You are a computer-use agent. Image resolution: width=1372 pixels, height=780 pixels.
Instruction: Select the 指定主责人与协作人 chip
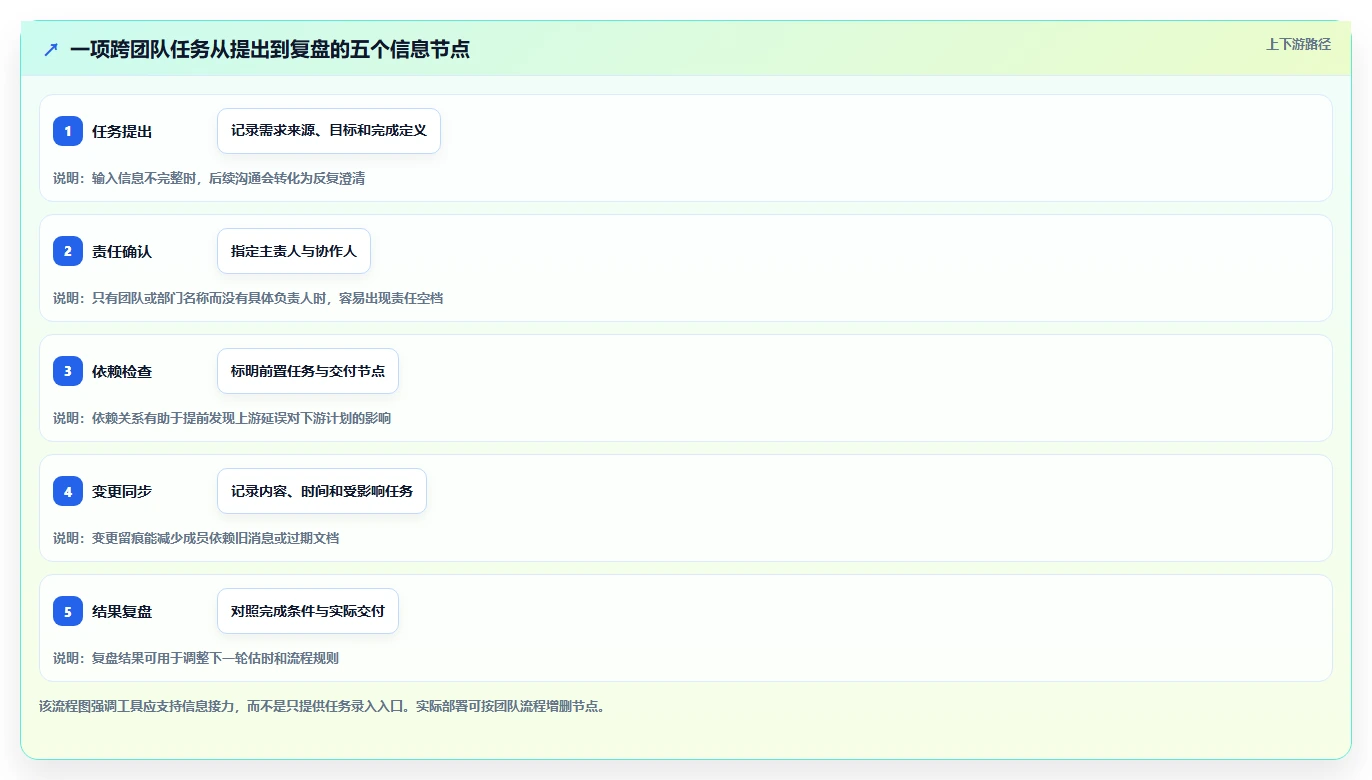tap(294, 251)
